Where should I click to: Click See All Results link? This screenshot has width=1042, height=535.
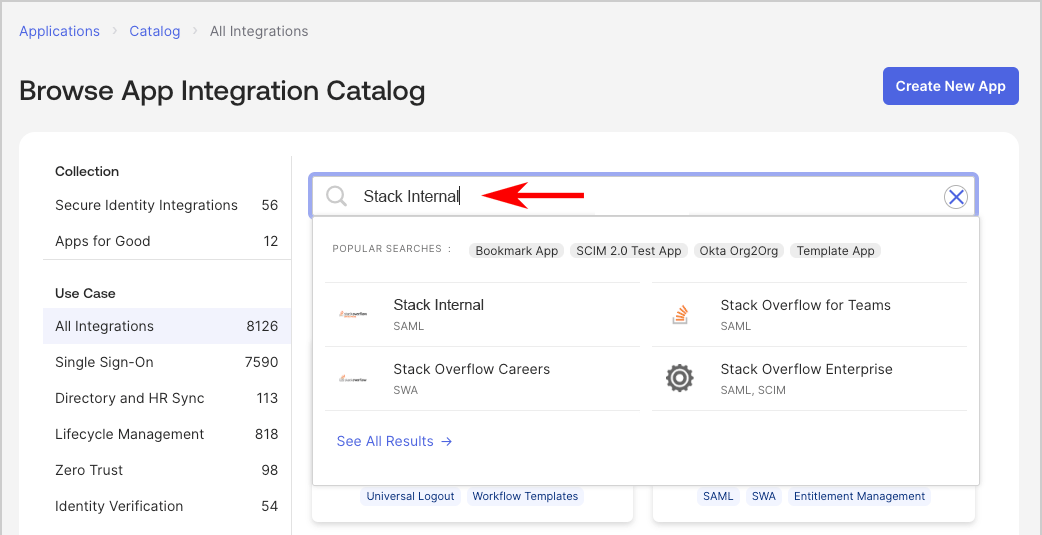tap(394, 441)
